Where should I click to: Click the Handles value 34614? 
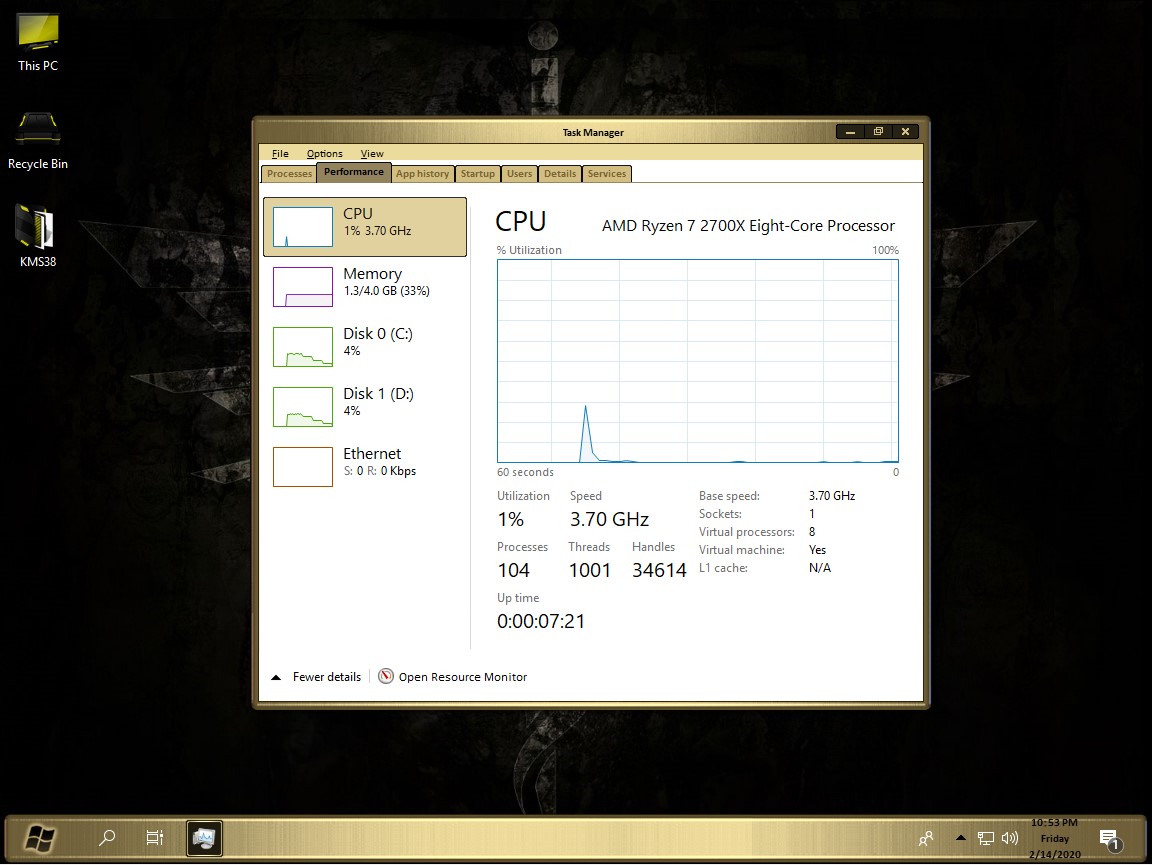coord(659,570)
